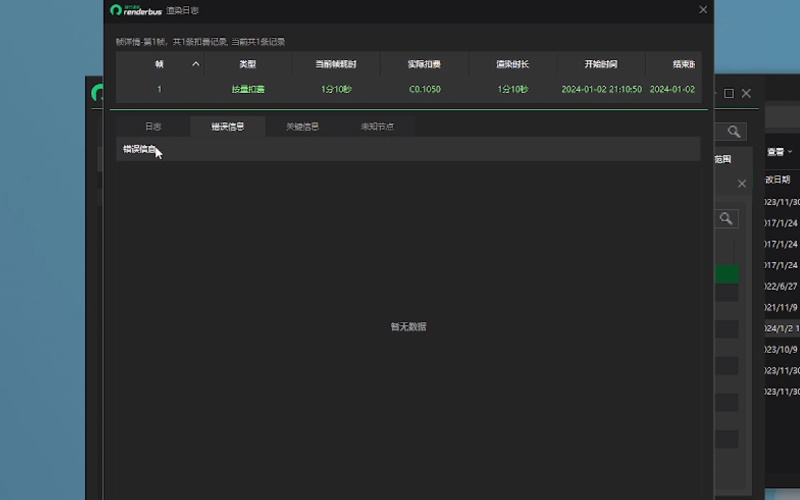
Task: Select frame number 1 cell in the table
Action: point(159,89)
